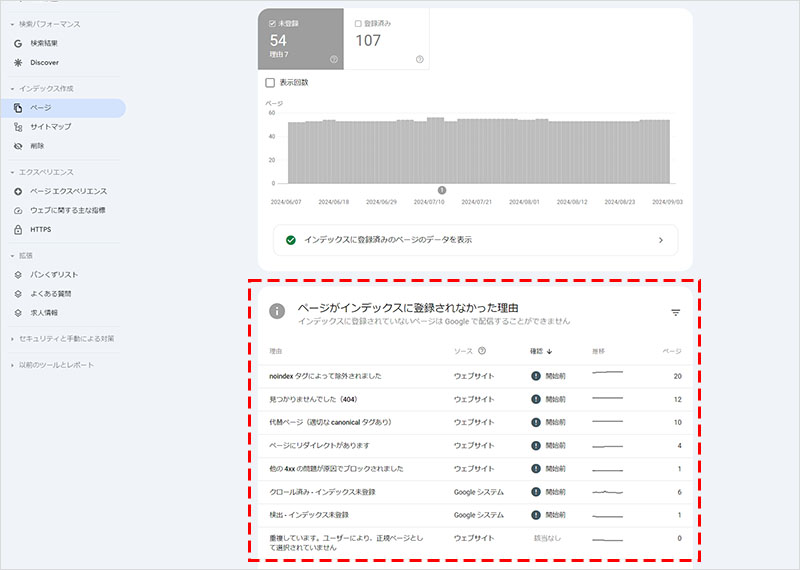This screenshot has width=800, height=570.
Task: Click the help icon in 登録済み card
Action: click(x=419, y=59)
